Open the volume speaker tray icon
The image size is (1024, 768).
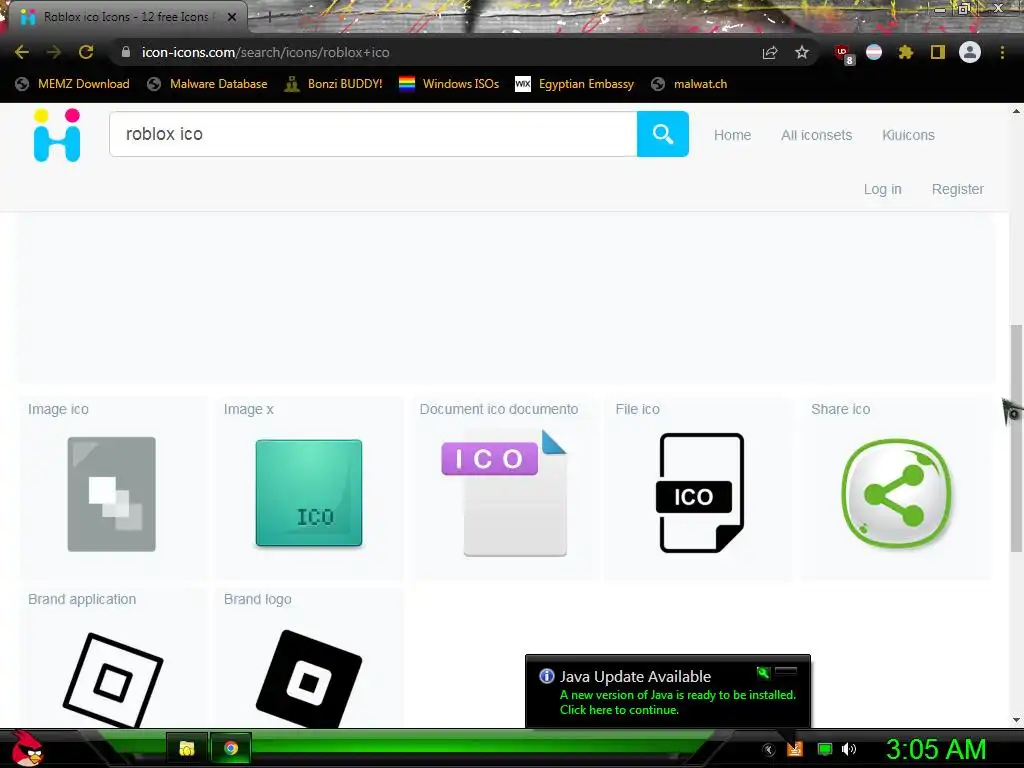tap(848, 749)
